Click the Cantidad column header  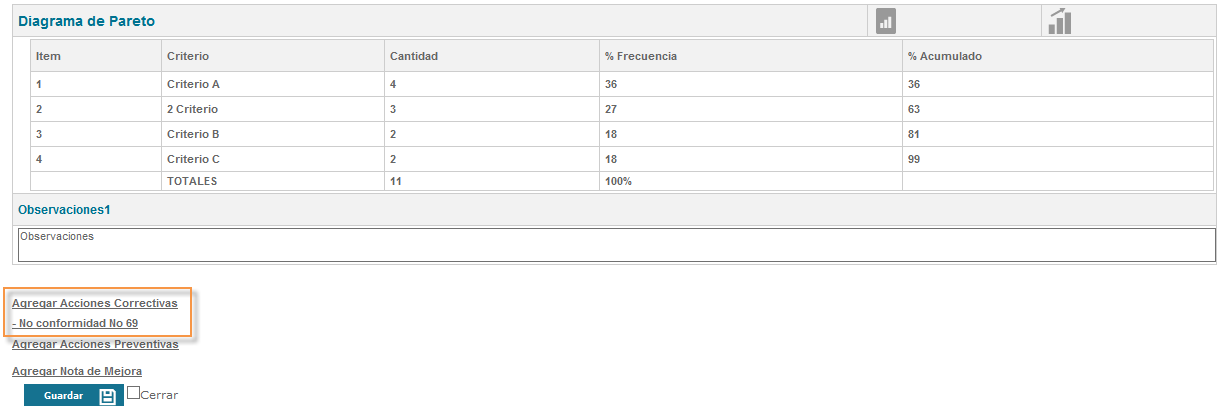[413, 56]
